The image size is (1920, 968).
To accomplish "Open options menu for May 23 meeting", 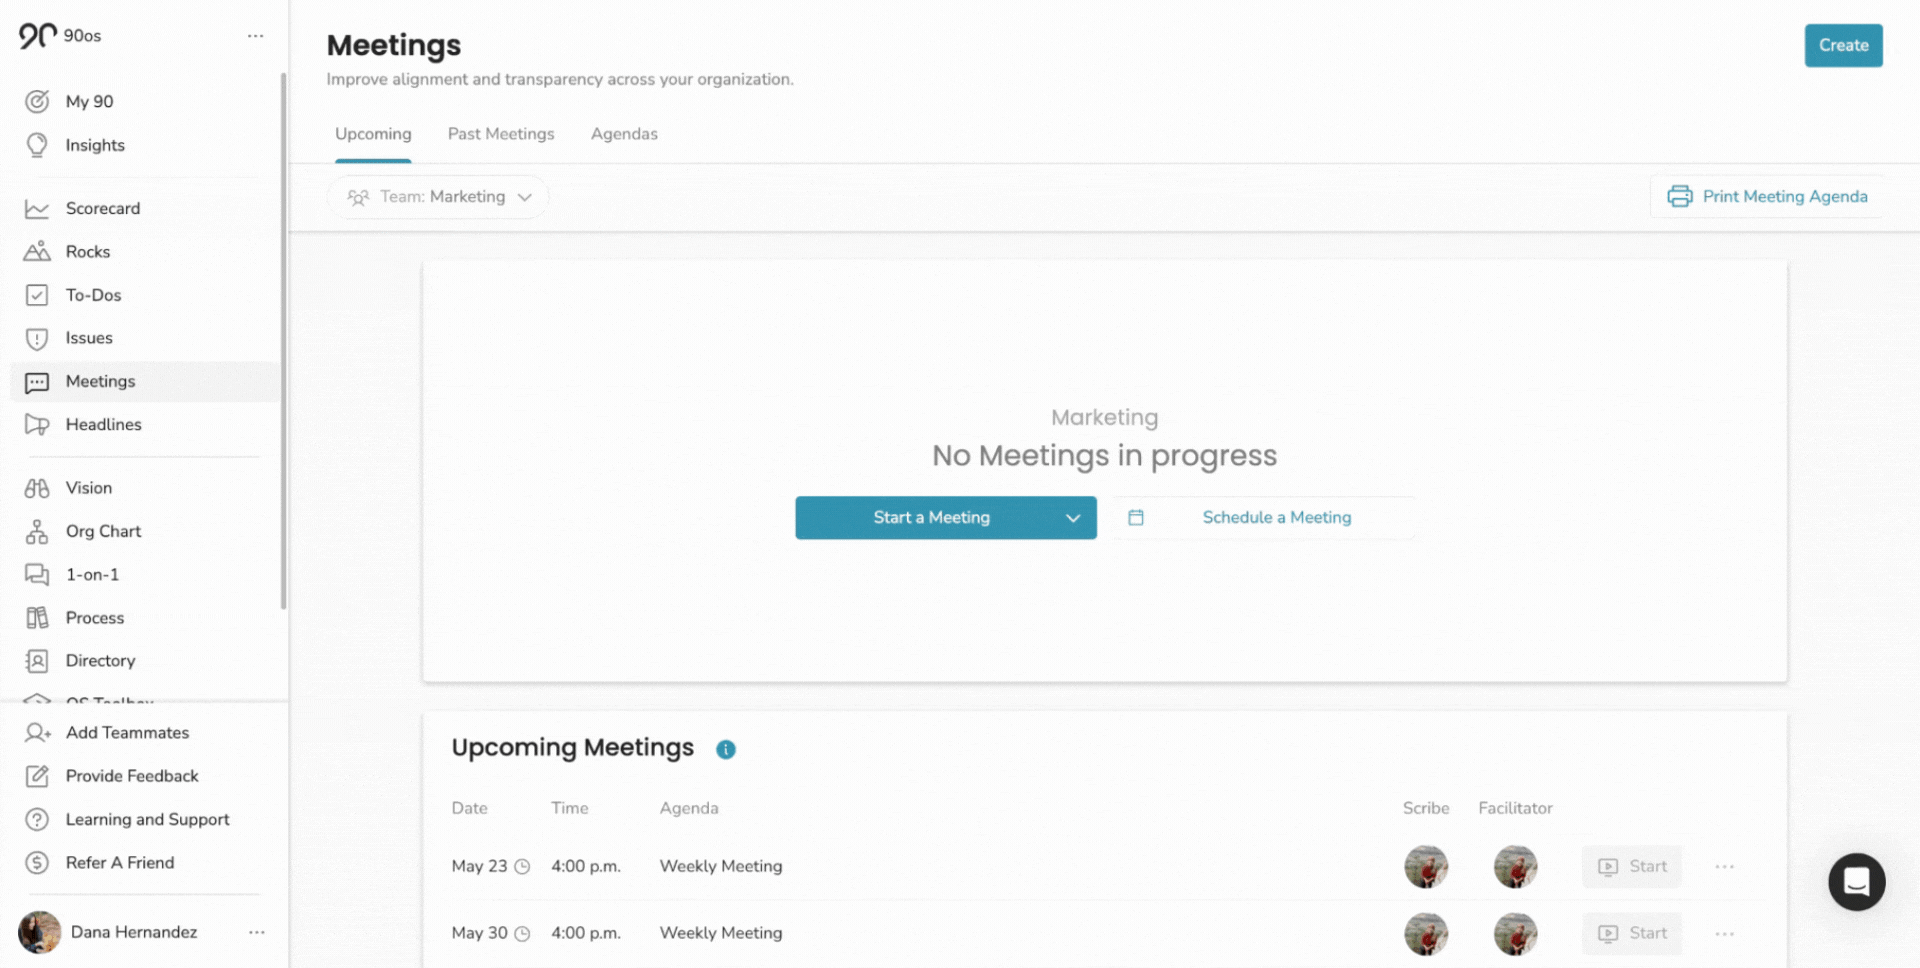I will [1724, 867].
